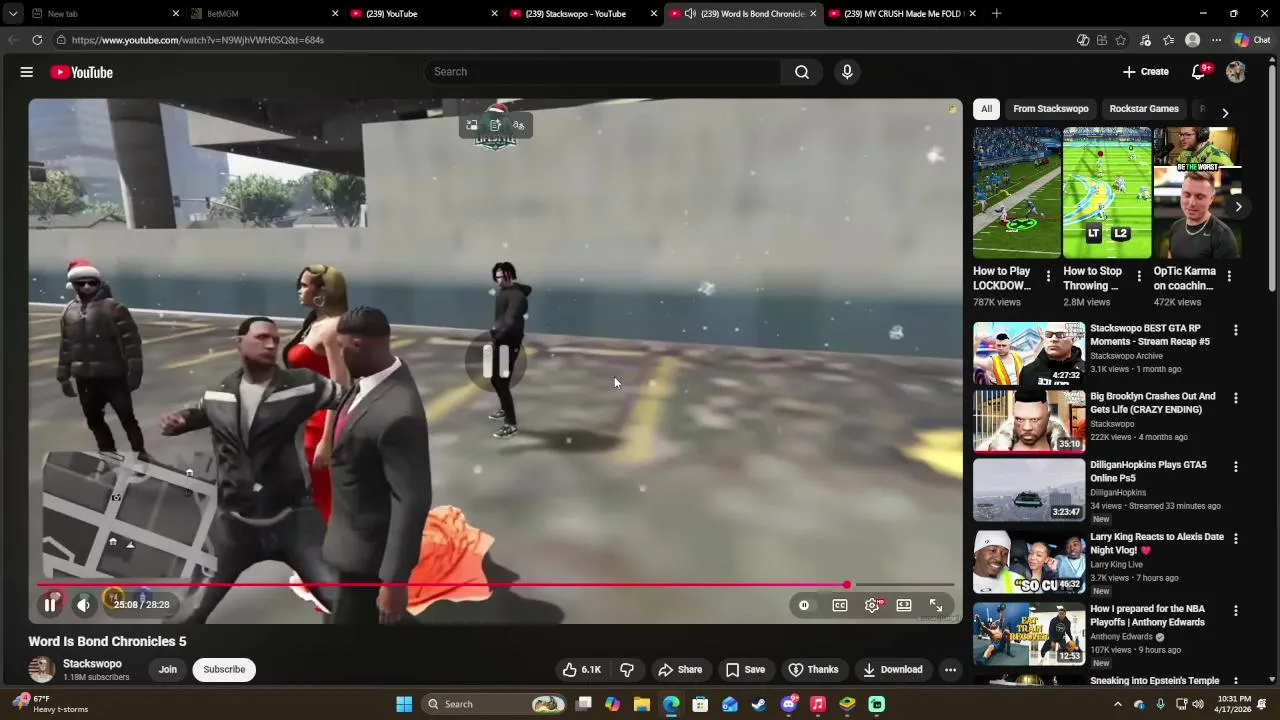1280x720 pixels.
Task: Advance the Shorts shelf with next arrow
Action: pos(1238,207)
